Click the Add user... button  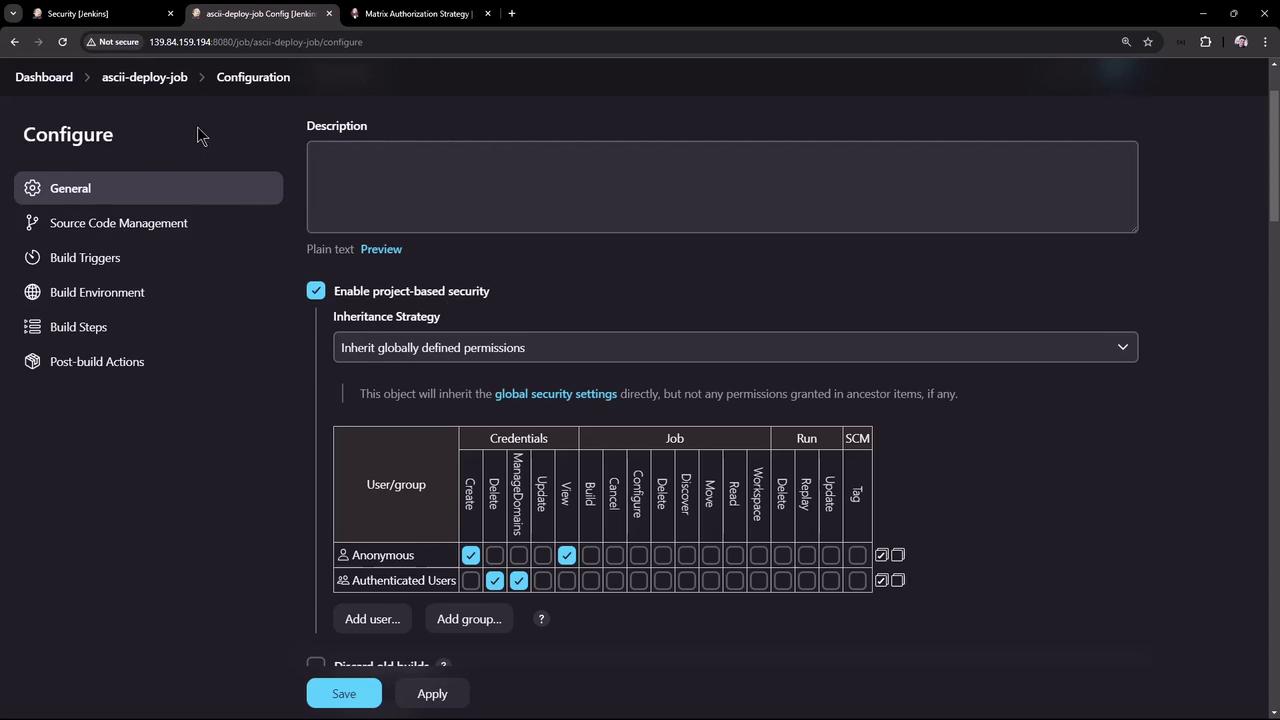tap(372, 619)
